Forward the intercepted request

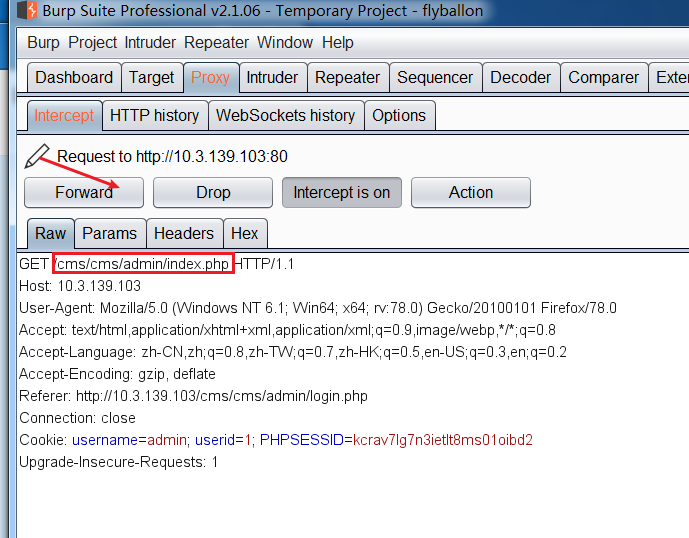[84, 193]
